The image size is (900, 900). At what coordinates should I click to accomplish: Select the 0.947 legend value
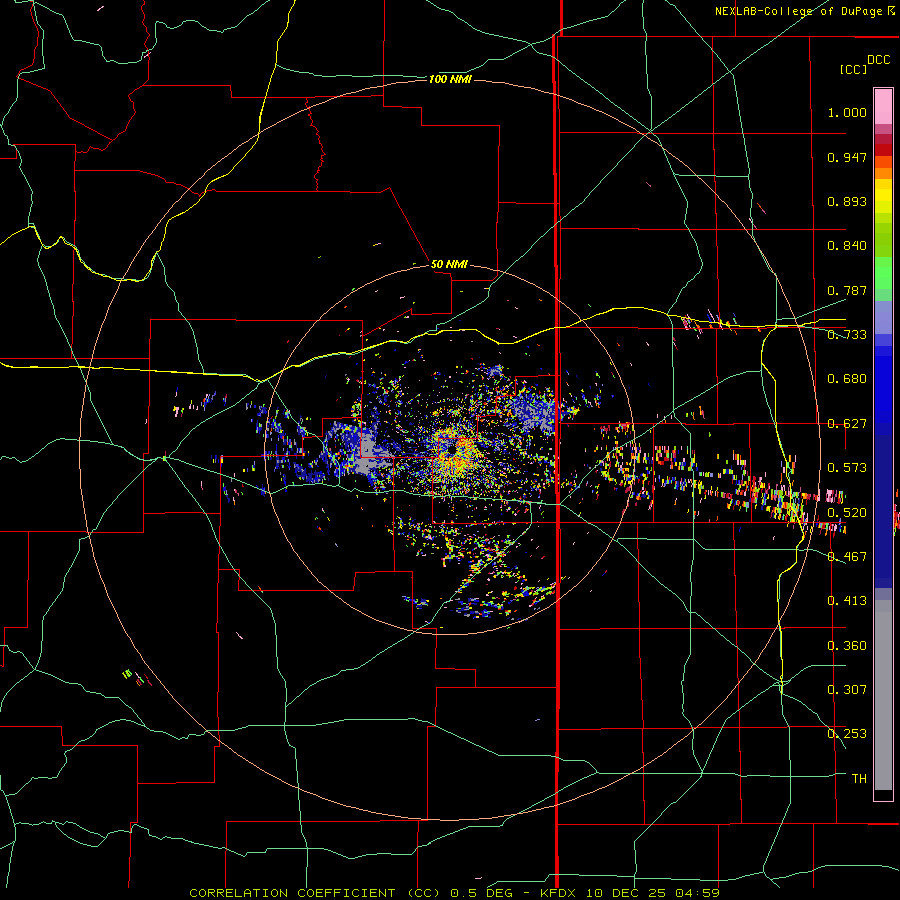[847, 157]
